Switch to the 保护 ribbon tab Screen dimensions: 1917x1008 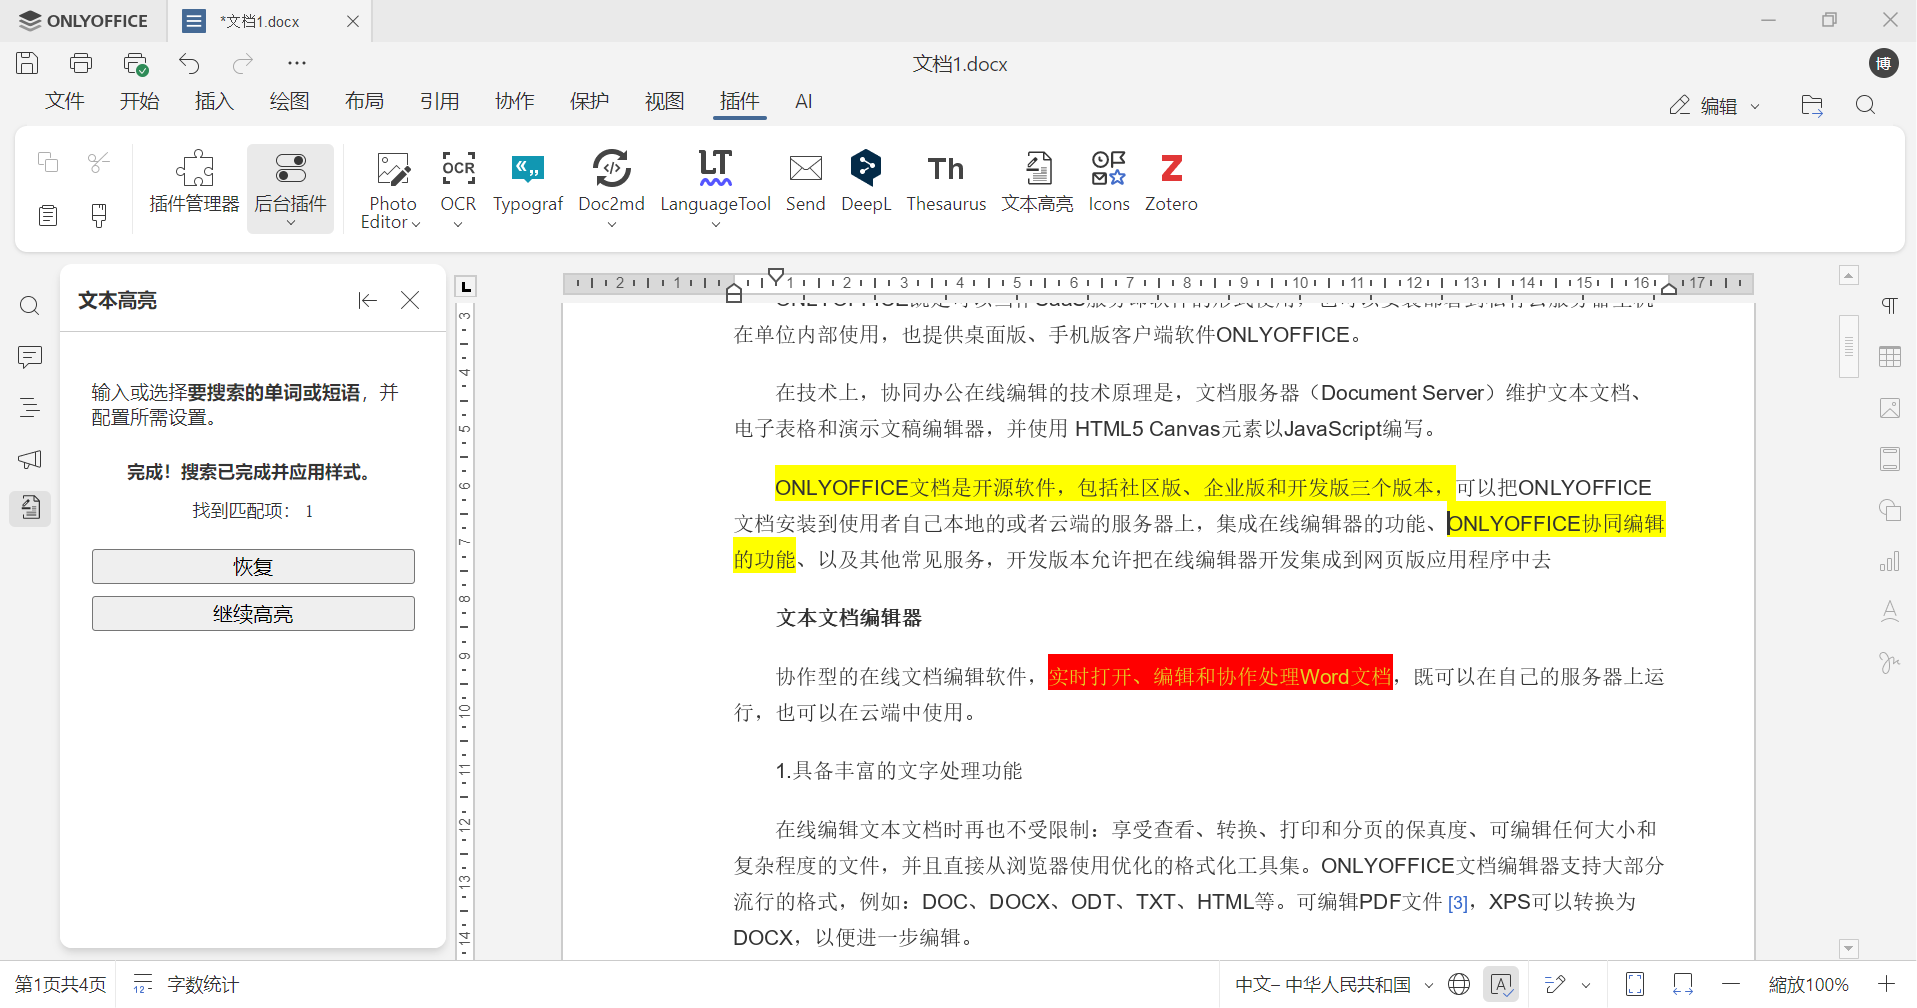(x=589, y=101)
